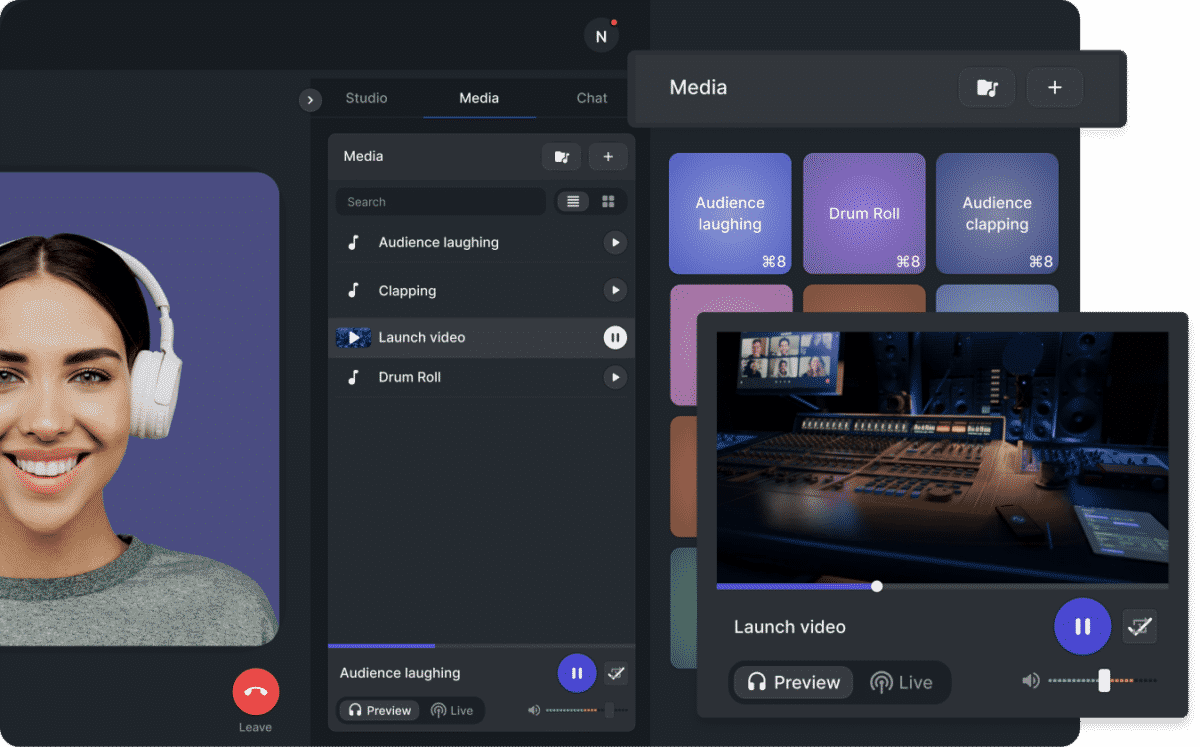Pause the Launch video item in list
Screen dimensions: 1200x747
pyautogui.click(x=615, y=338)
